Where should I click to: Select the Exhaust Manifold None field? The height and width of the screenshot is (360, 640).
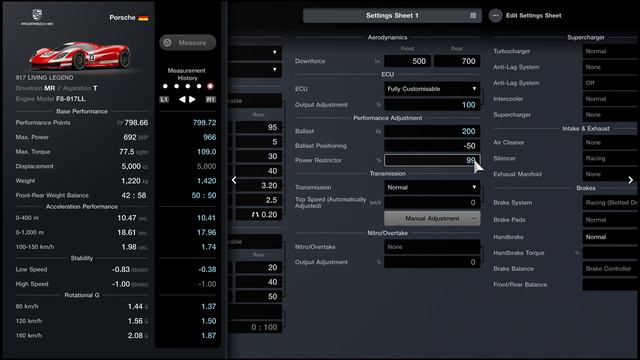[611, 174]
